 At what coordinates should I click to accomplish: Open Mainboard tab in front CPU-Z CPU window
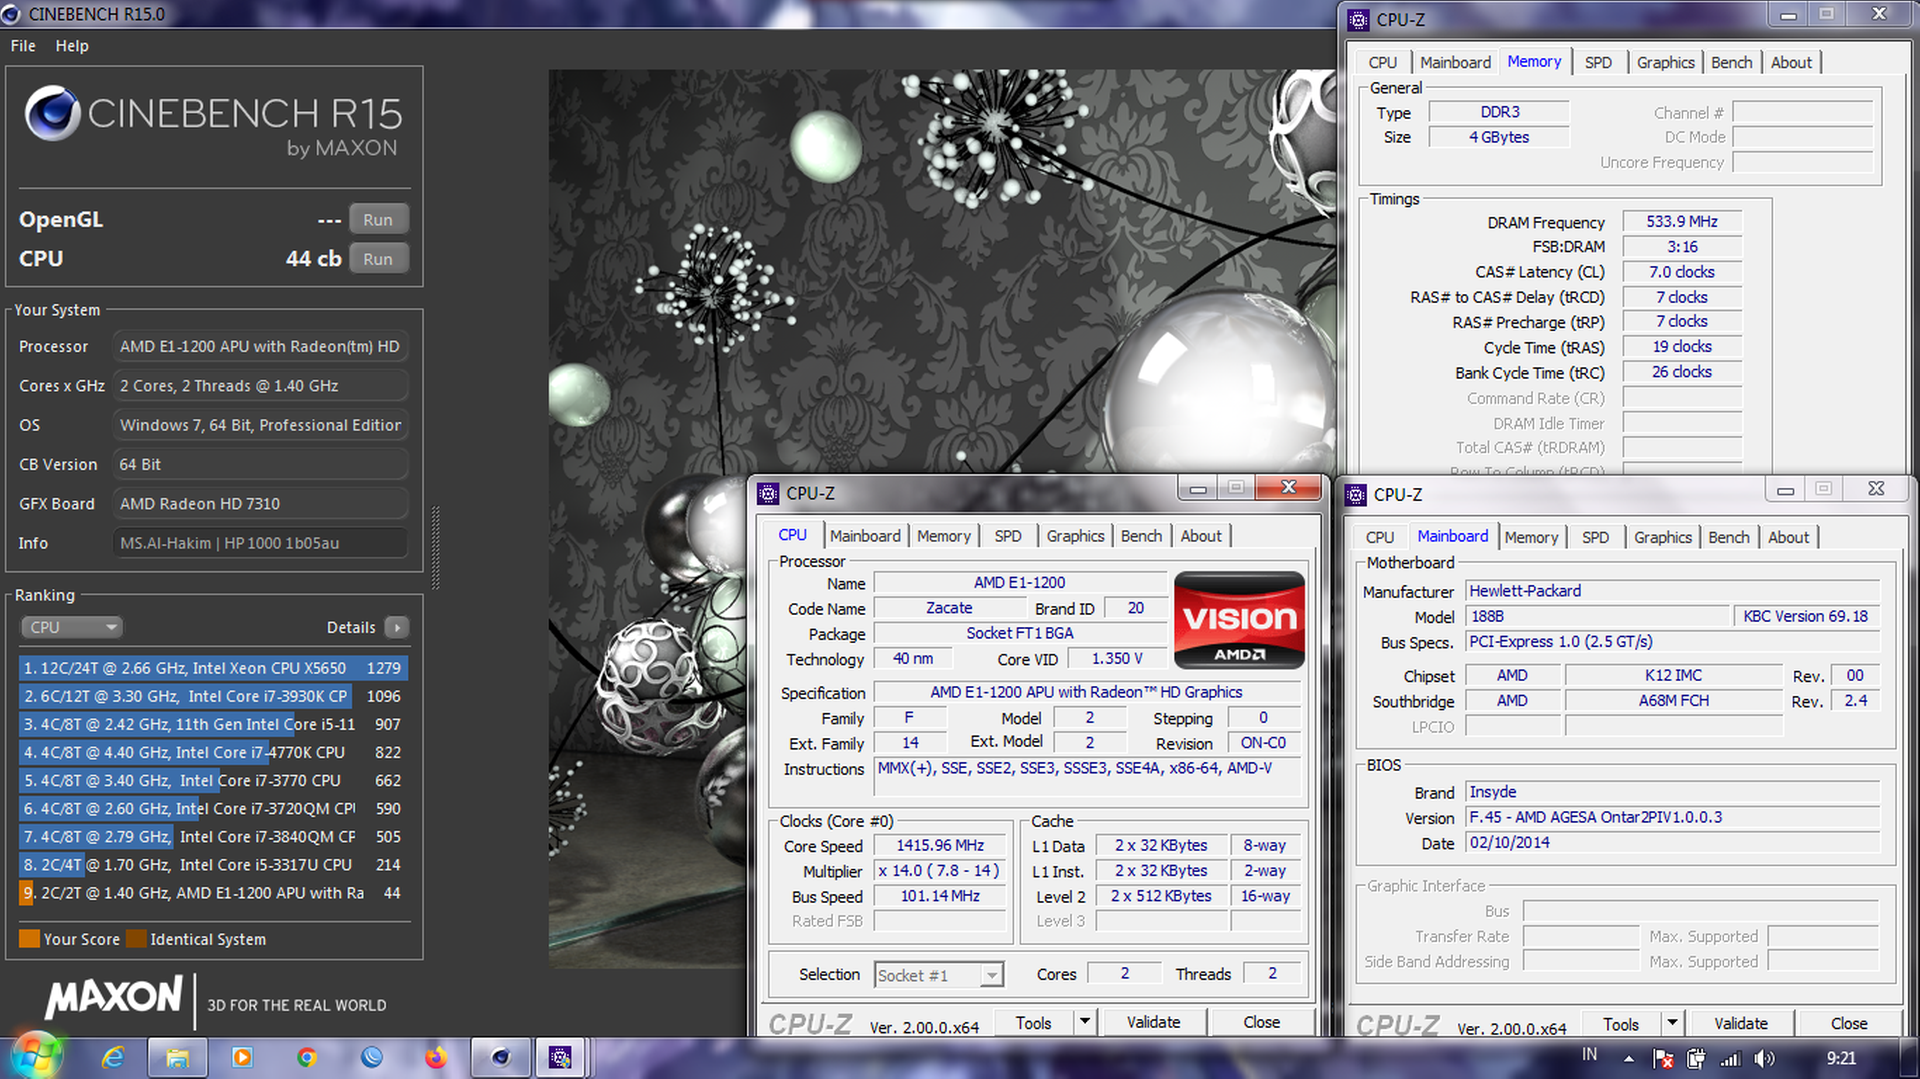point(865,536)
